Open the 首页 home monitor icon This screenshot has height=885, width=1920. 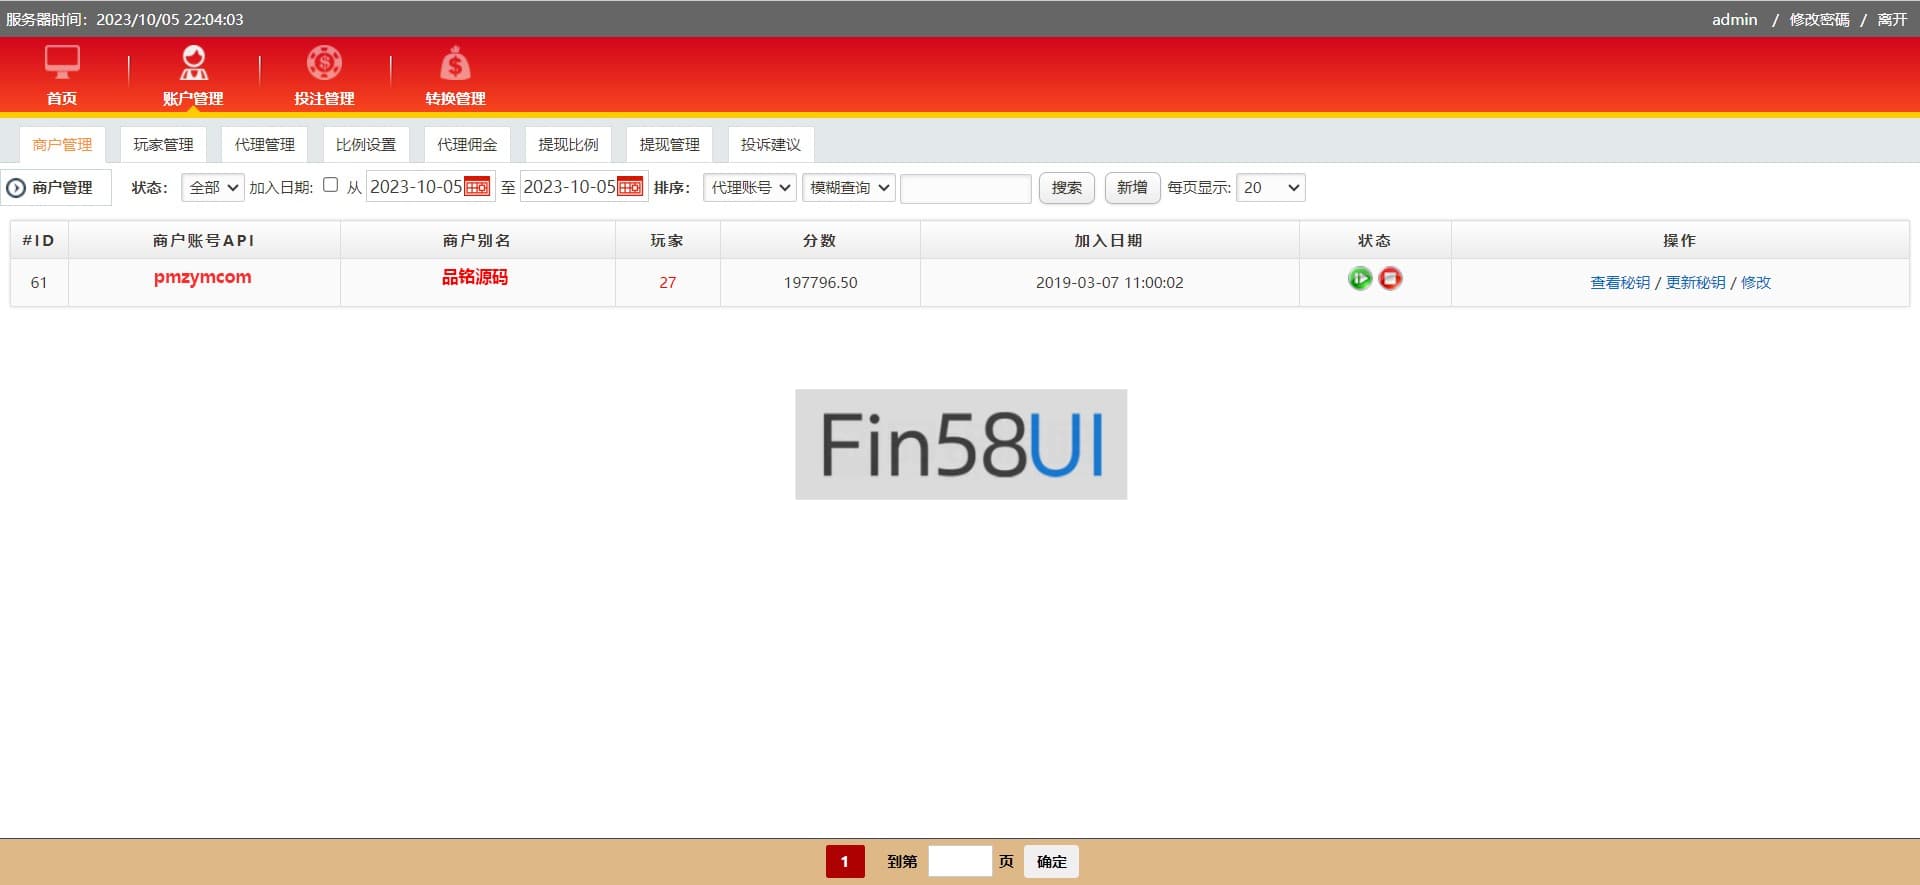[62, 63]
